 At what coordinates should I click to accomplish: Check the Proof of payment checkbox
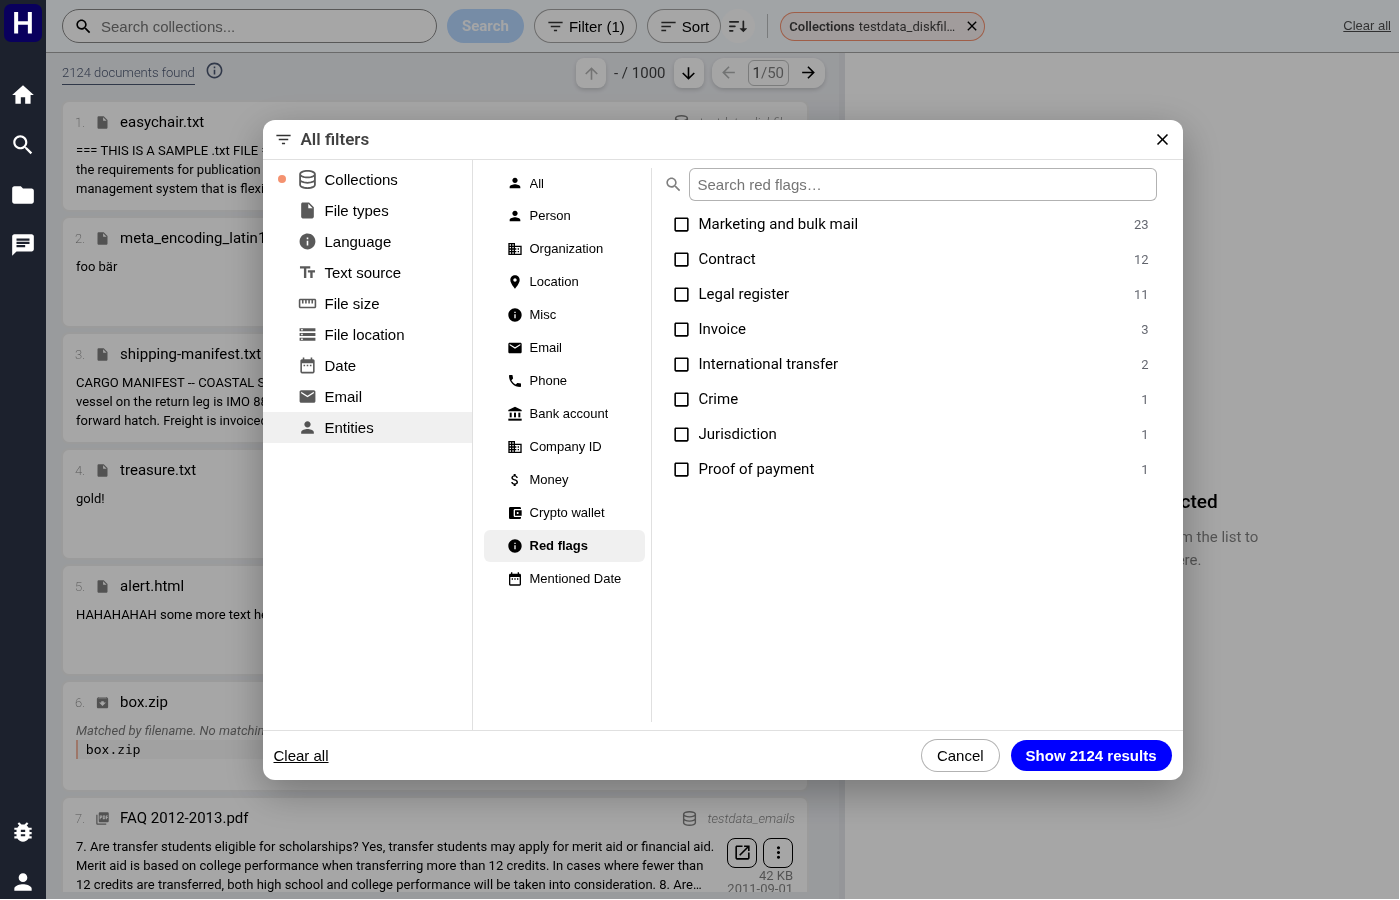tap(682, 470)
